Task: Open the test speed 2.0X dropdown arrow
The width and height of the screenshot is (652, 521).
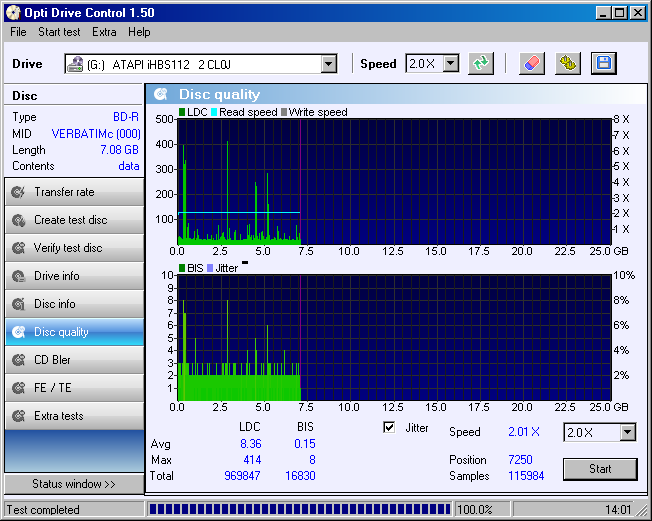Action: tap(627, 432)
